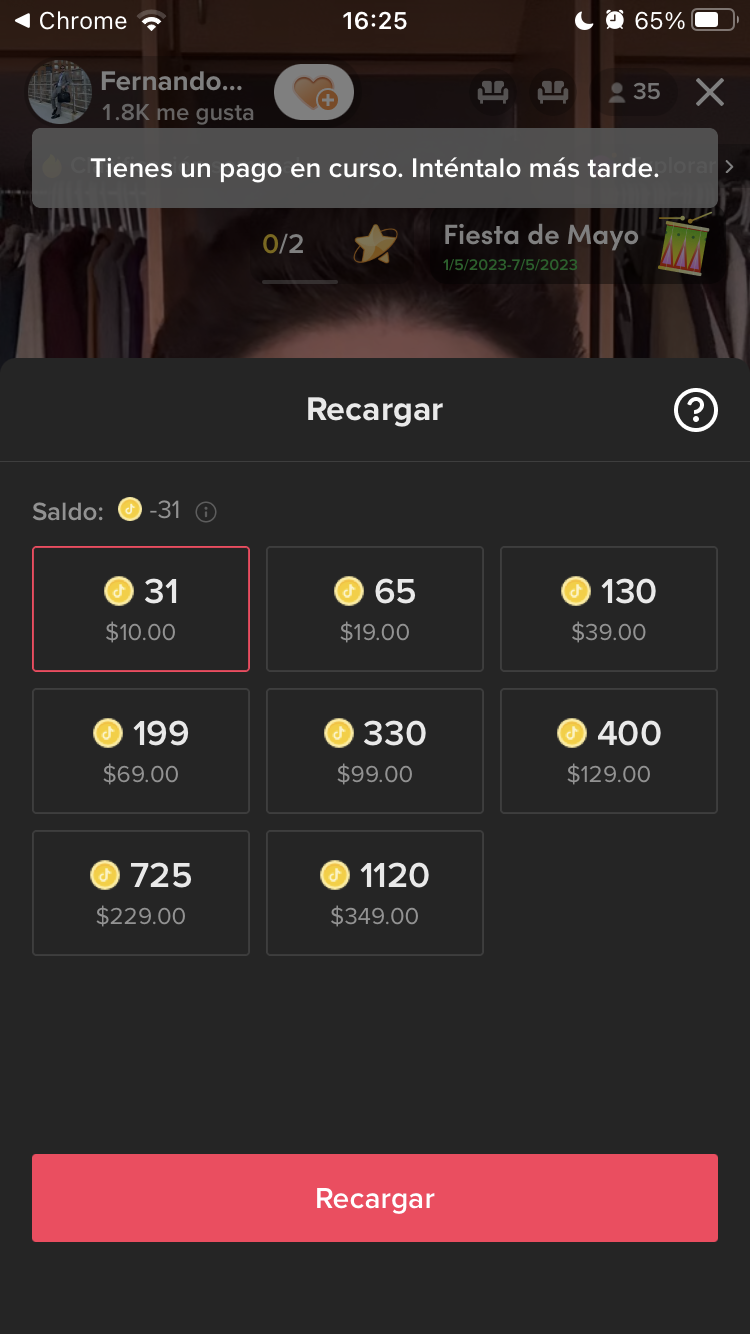
Task: Tap the help question mark icon
Action: [x=696, y=410]
